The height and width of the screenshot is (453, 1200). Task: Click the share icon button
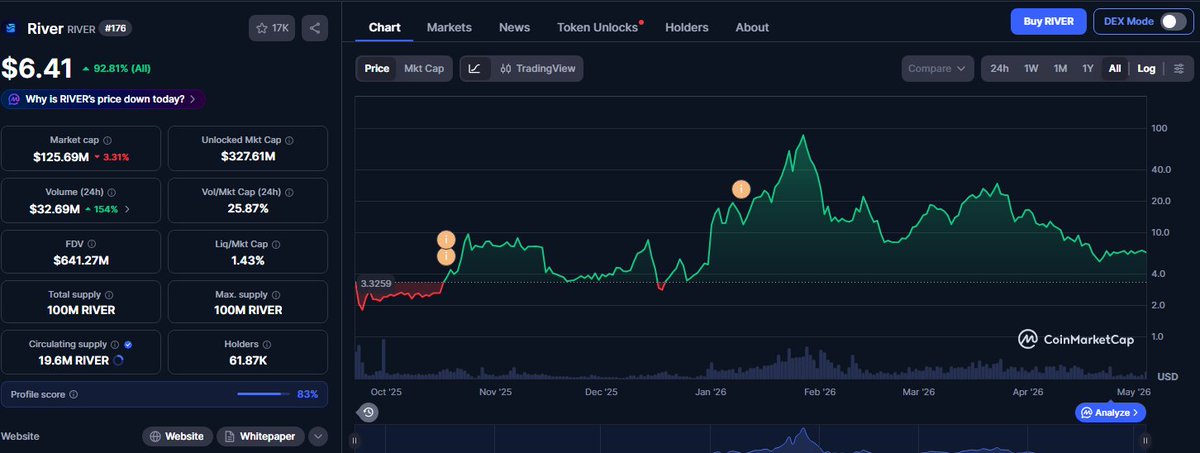315,28
